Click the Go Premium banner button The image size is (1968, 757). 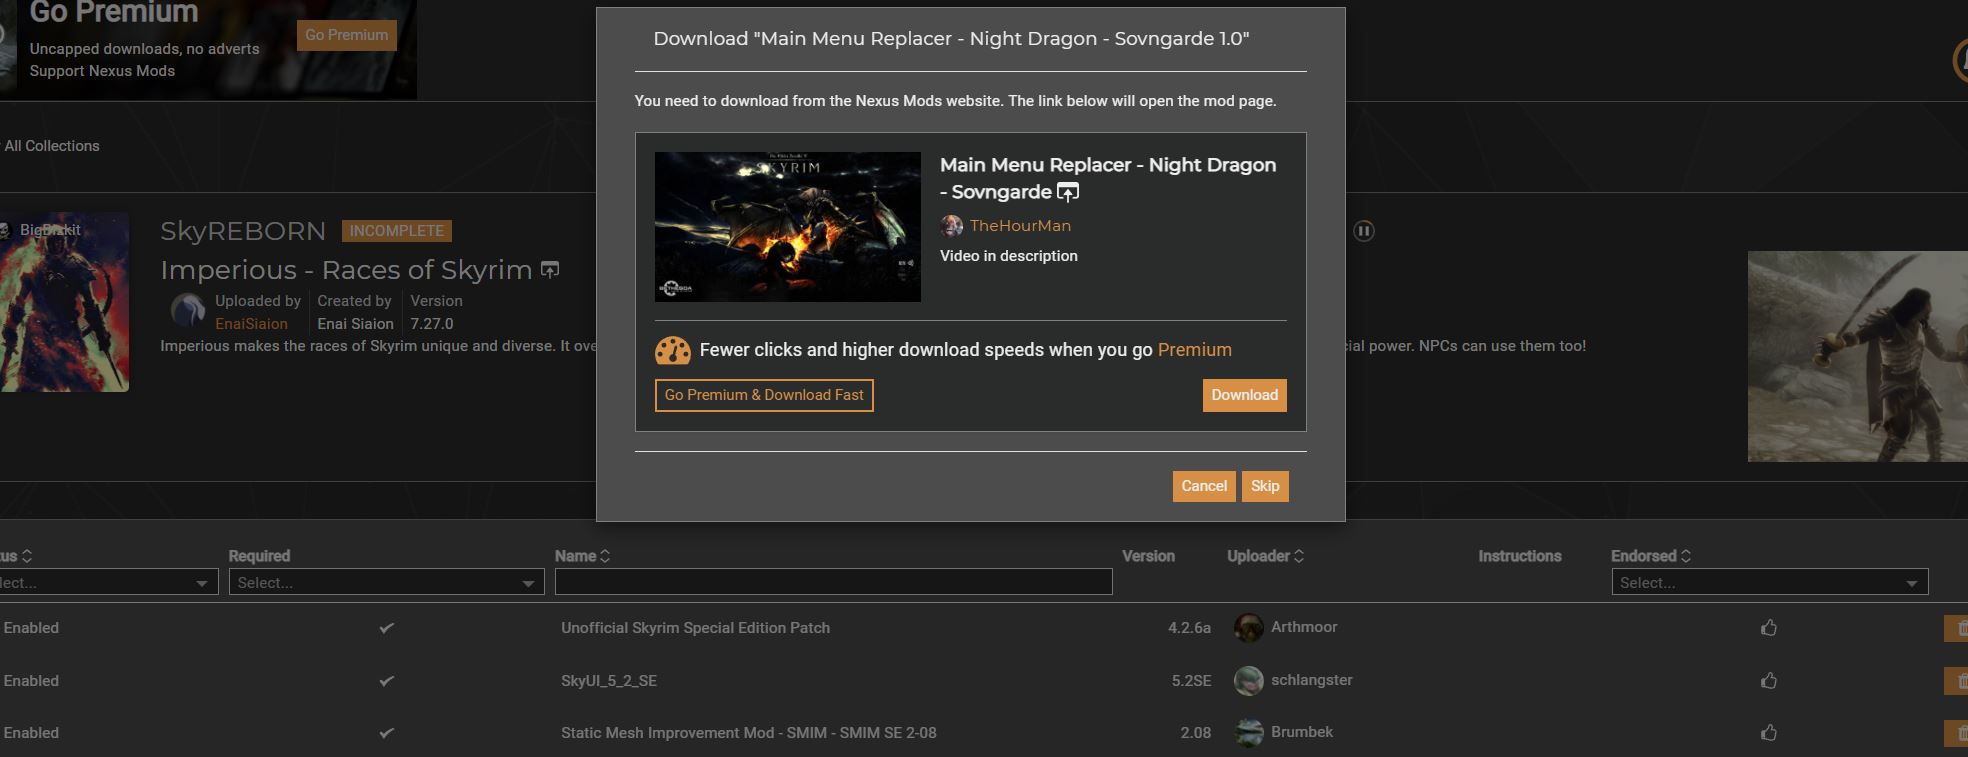pyautogui.click(x=346, y=35)
